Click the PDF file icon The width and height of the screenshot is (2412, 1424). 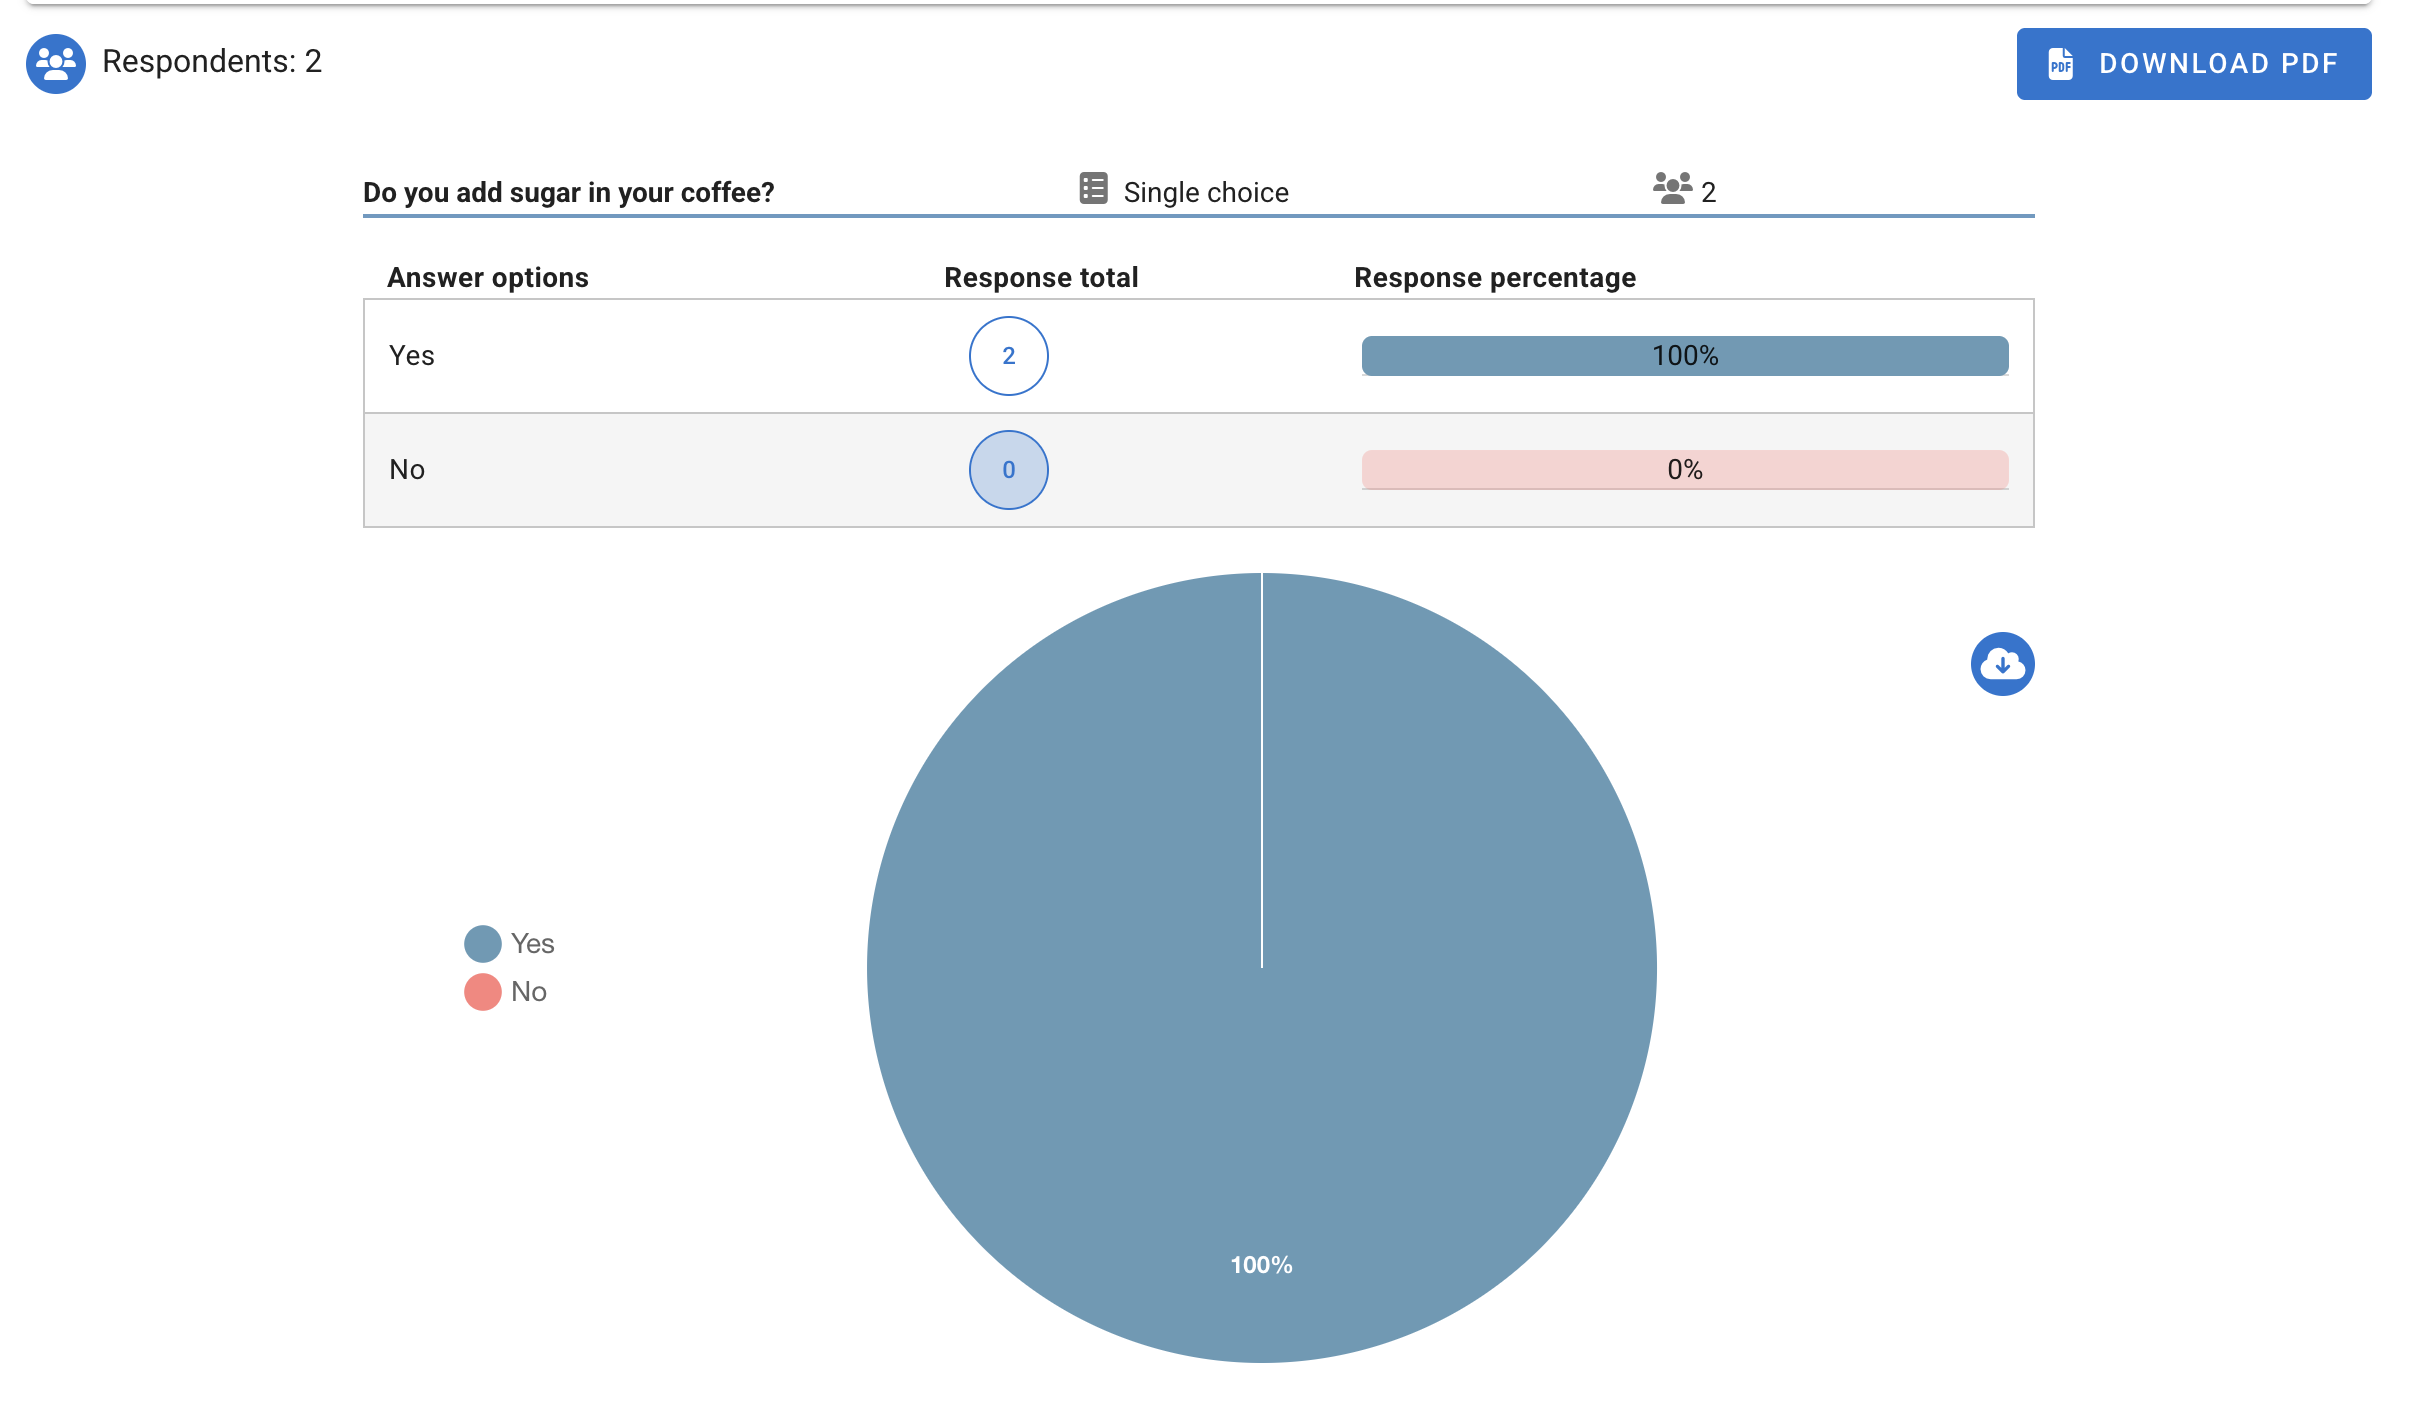point(2060,64)
